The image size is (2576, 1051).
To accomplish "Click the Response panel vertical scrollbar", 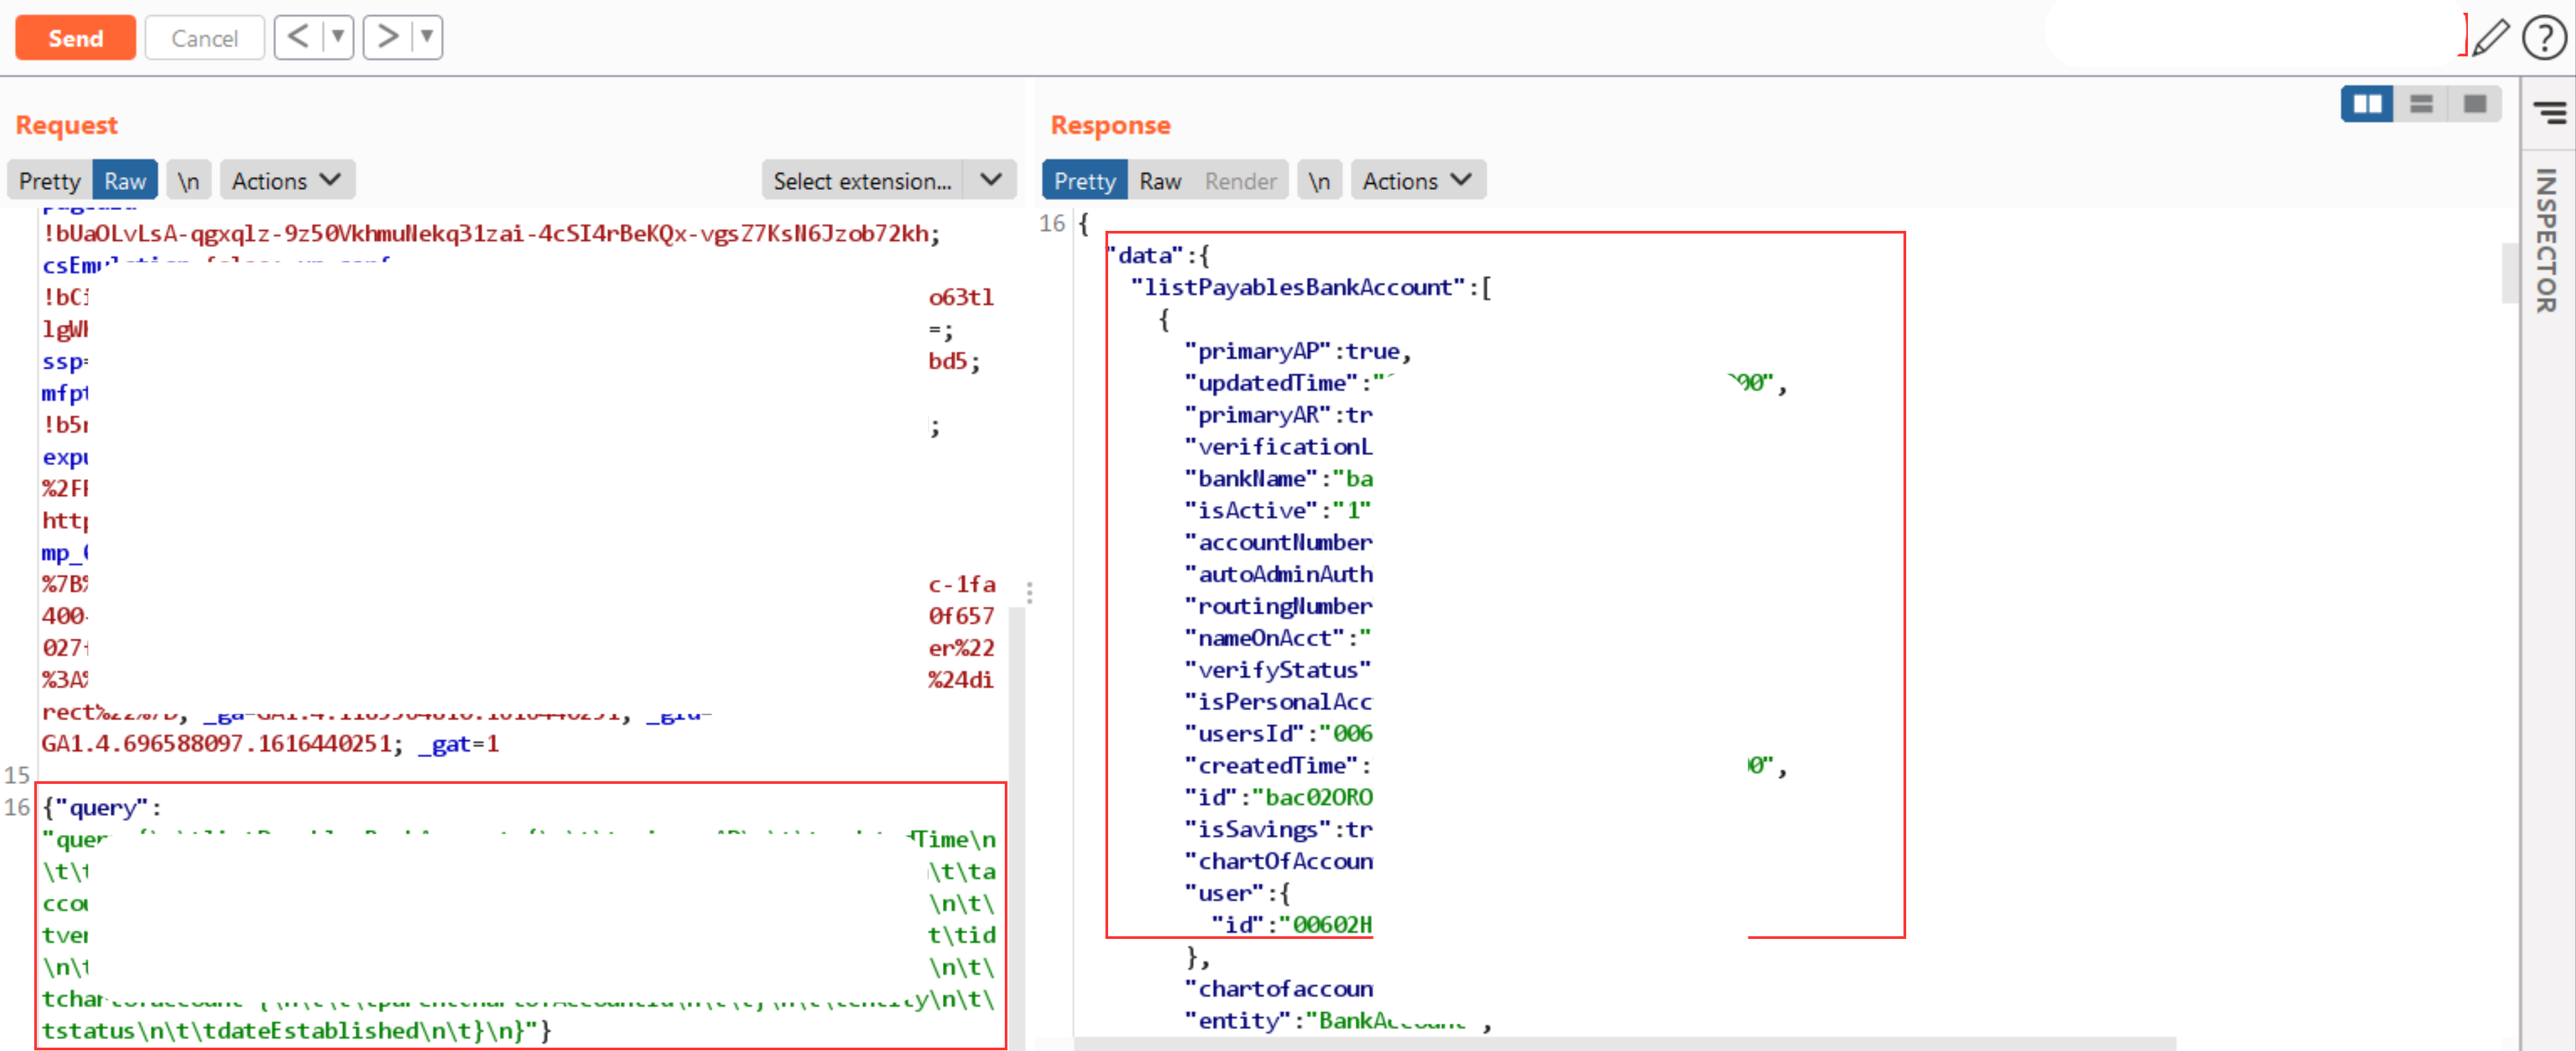I will click(x=2509, y=272).
